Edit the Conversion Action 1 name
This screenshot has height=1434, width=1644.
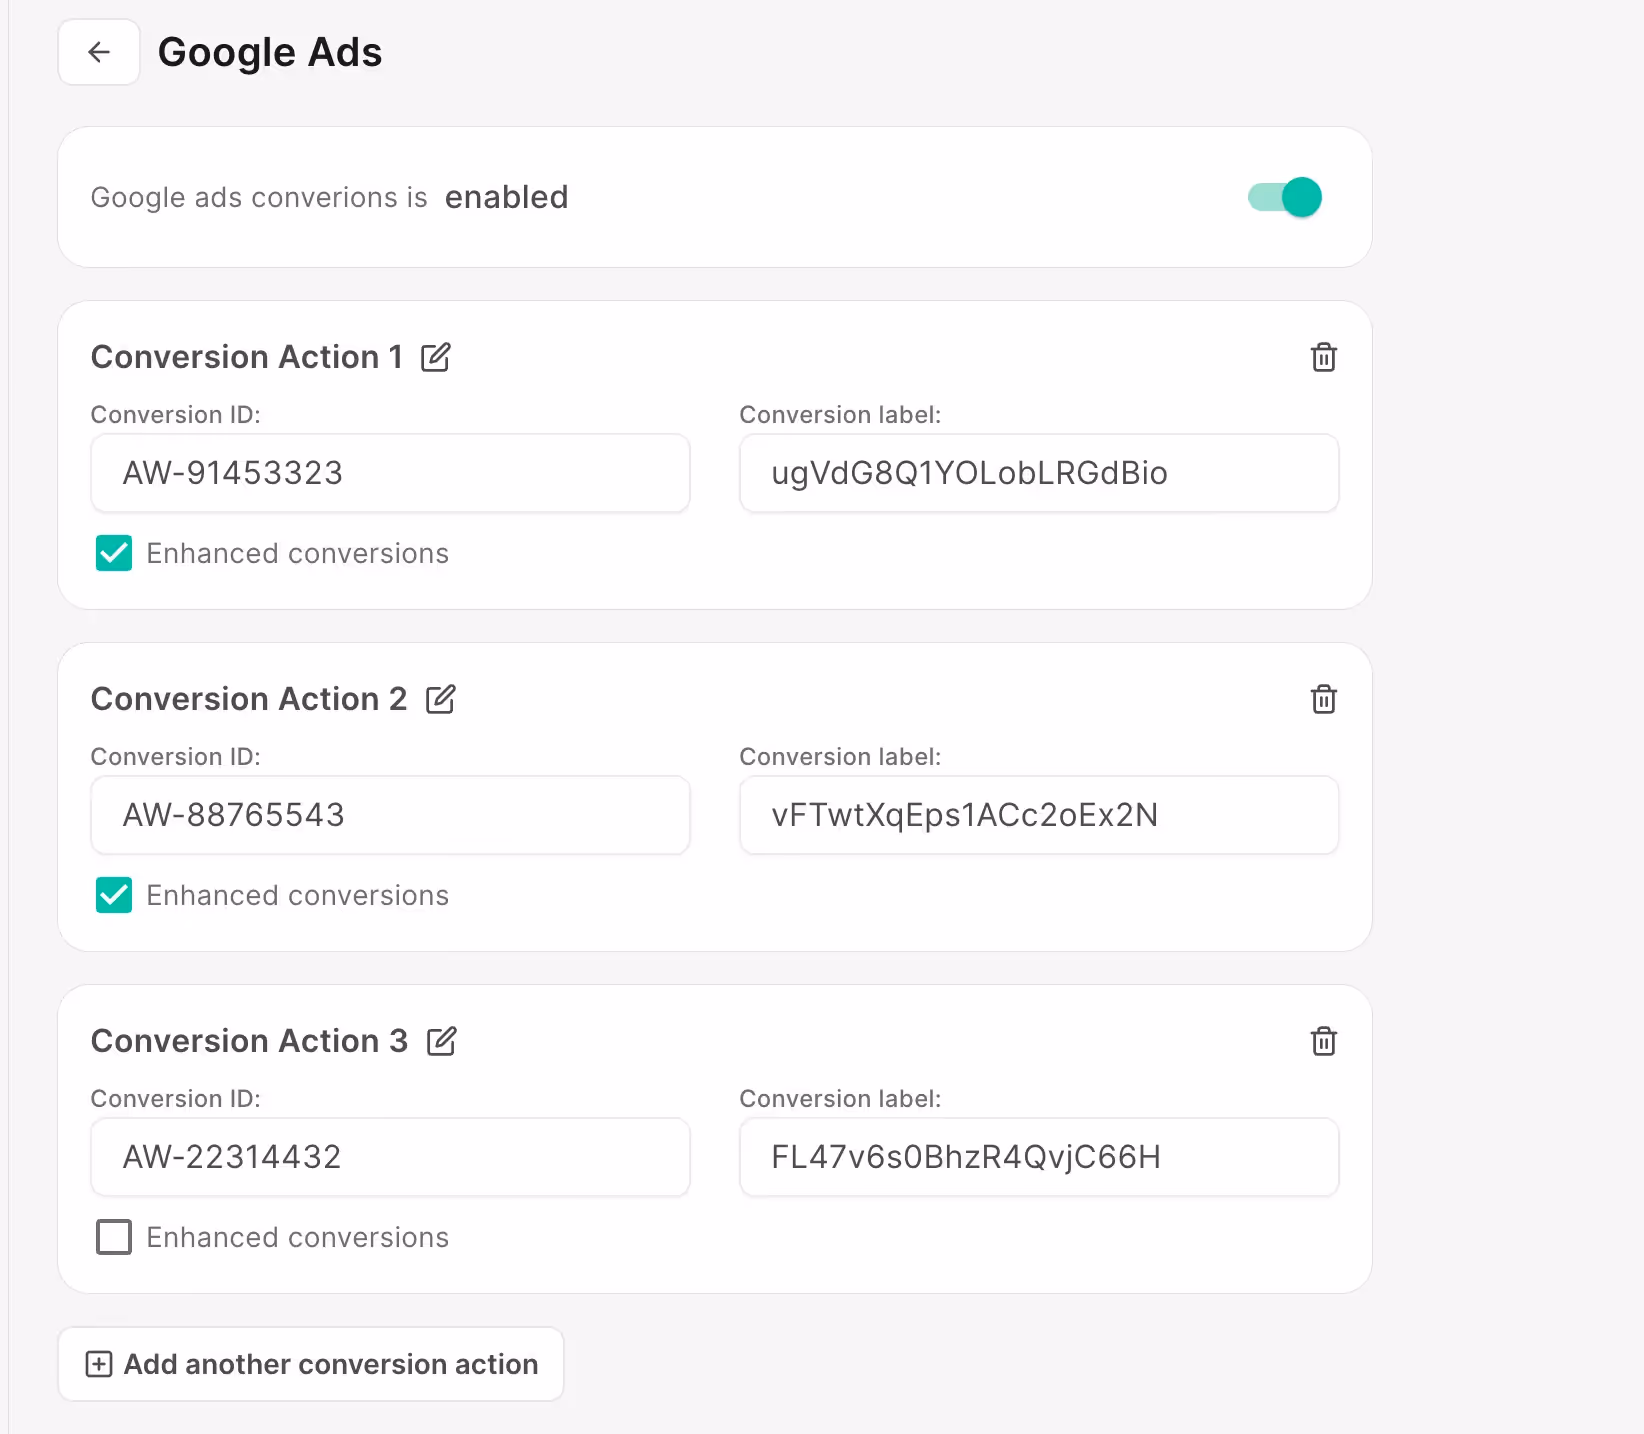(436, 357)
